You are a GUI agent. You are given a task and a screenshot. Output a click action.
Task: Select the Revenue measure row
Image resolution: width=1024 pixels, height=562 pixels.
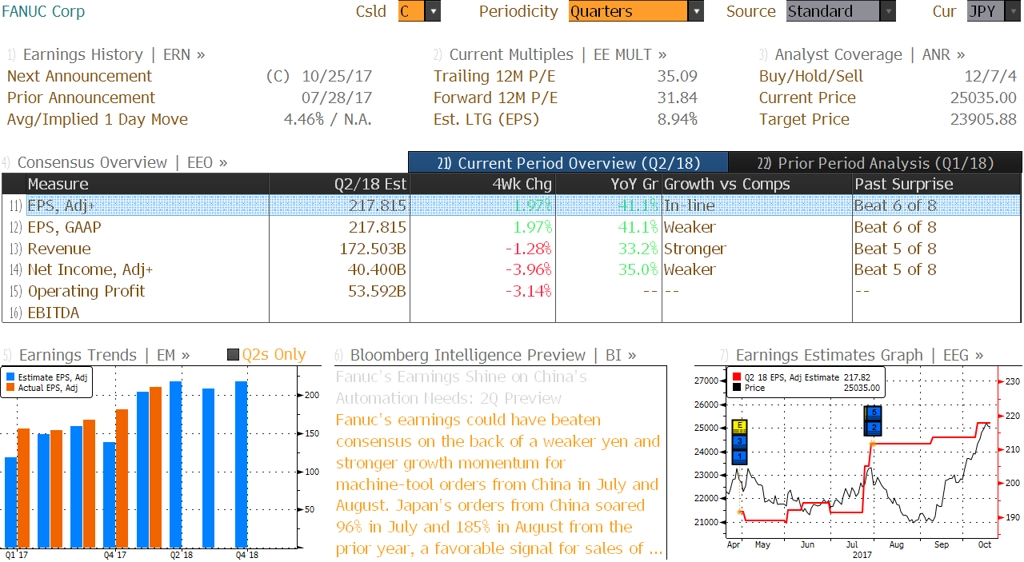pos(511,249)
